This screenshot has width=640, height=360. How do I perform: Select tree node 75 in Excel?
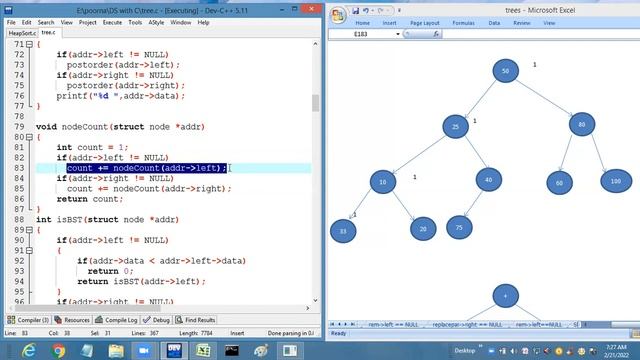tap(459, 227)
